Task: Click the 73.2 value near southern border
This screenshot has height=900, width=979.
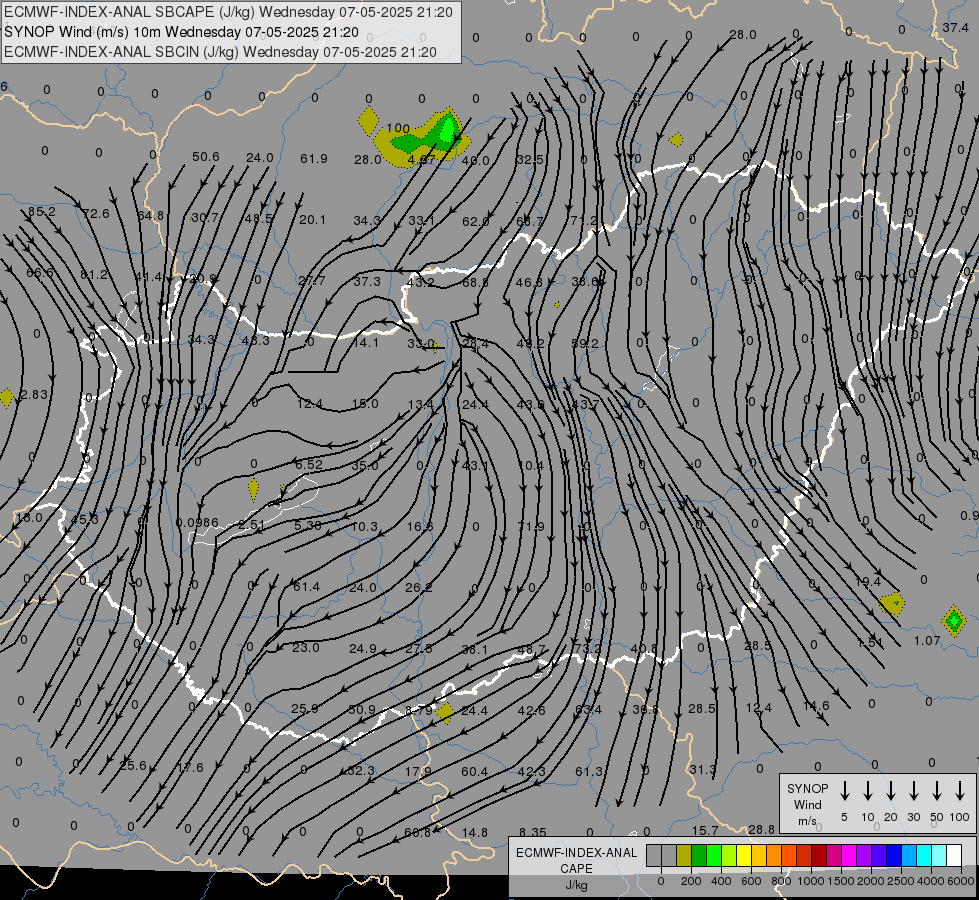Action: click(587, 648)
